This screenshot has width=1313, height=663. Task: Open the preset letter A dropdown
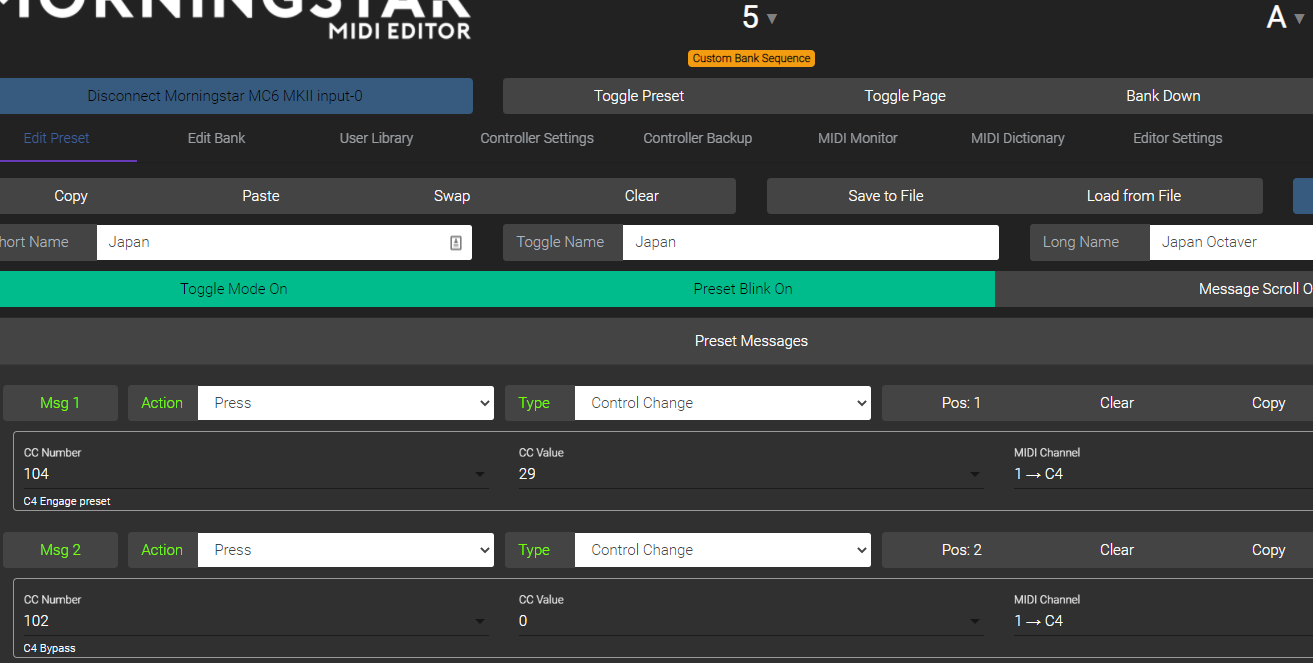click(x=1285, y=17)
